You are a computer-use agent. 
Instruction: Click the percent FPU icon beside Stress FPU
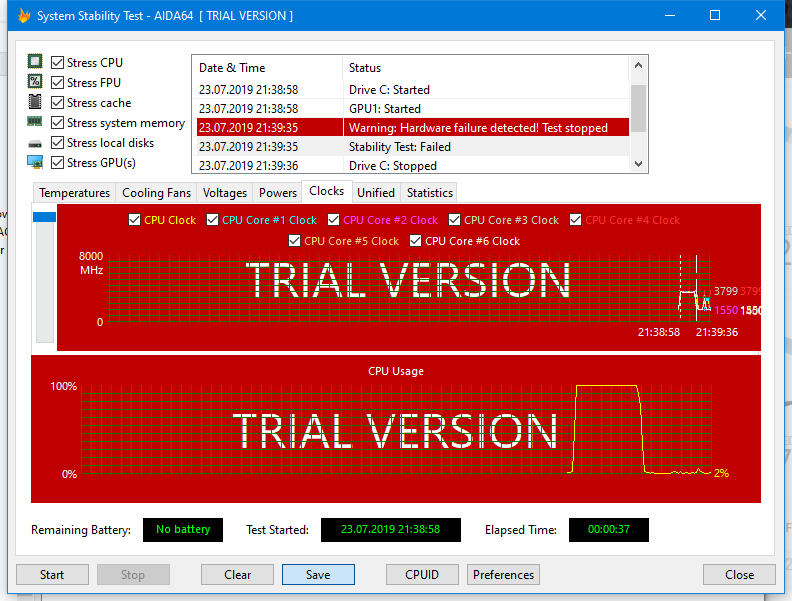35,81
